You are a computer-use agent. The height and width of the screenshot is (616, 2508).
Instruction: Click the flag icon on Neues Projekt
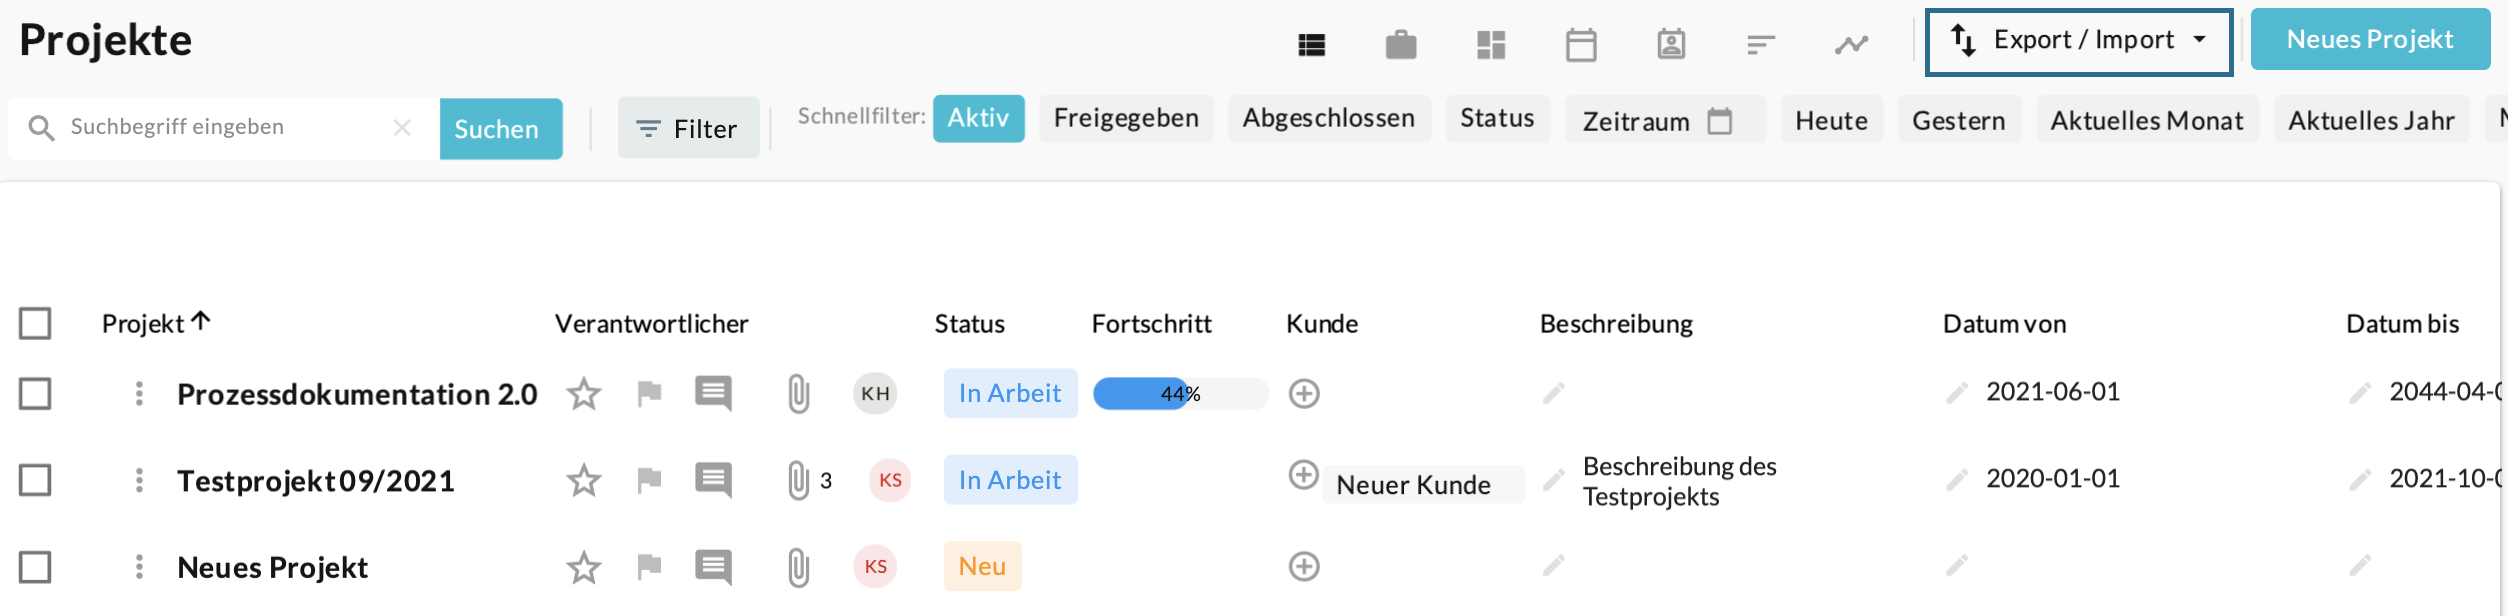point(649,567)
